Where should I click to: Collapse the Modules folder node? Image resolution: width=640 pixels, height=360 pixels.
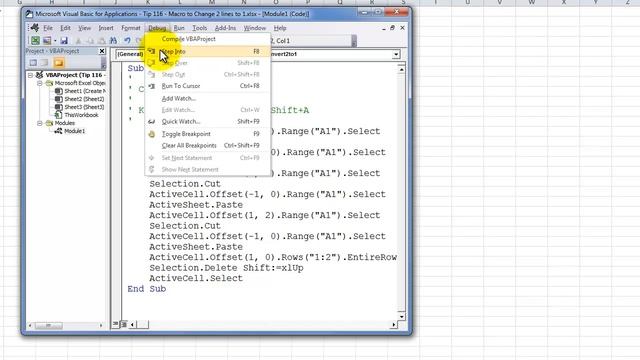point(40,123)
